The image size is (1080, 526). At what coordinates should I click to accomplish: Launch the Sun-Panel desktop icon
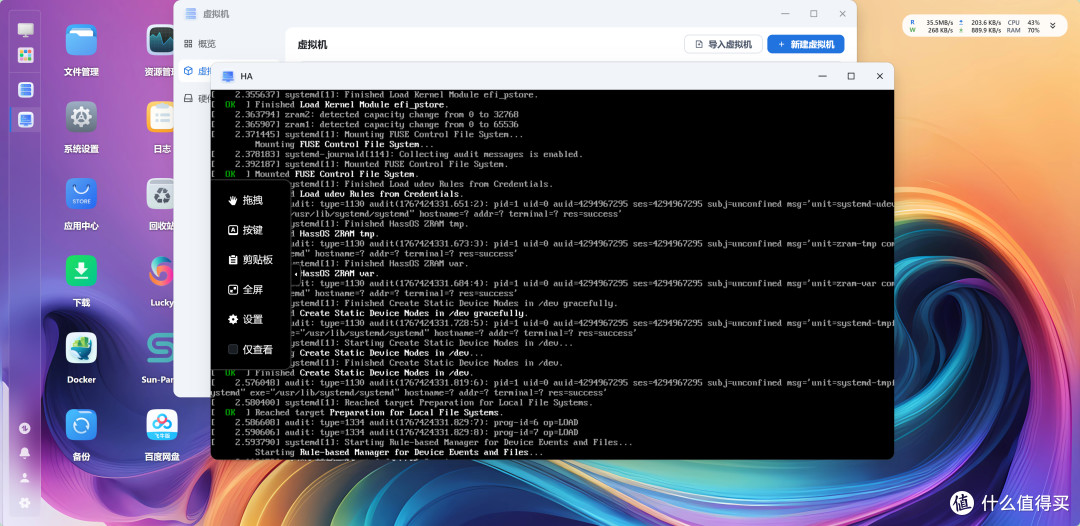click(160, 348)
